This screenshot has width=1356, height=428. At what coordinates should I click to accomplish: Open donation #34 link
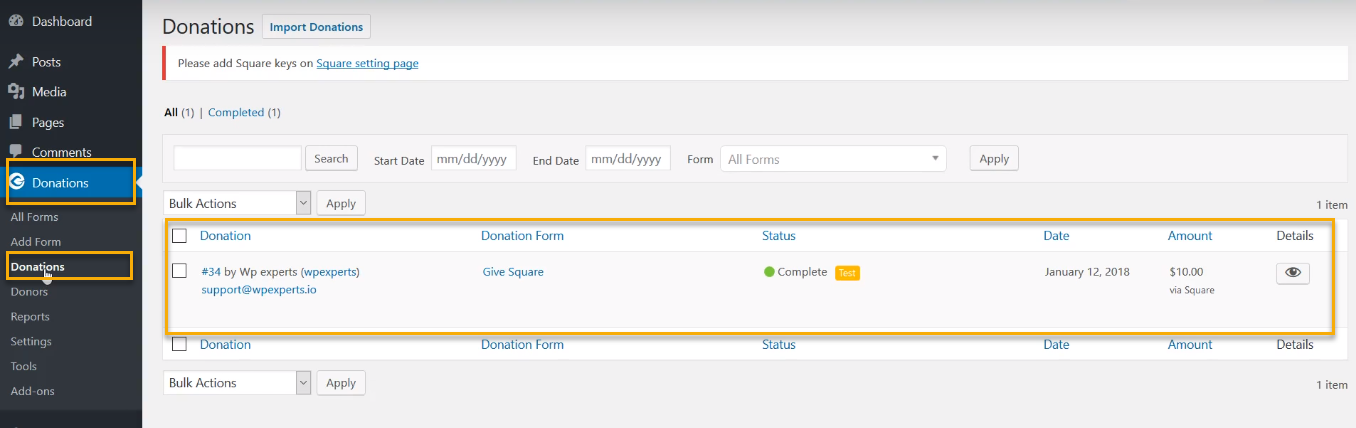tap(211, 272)
